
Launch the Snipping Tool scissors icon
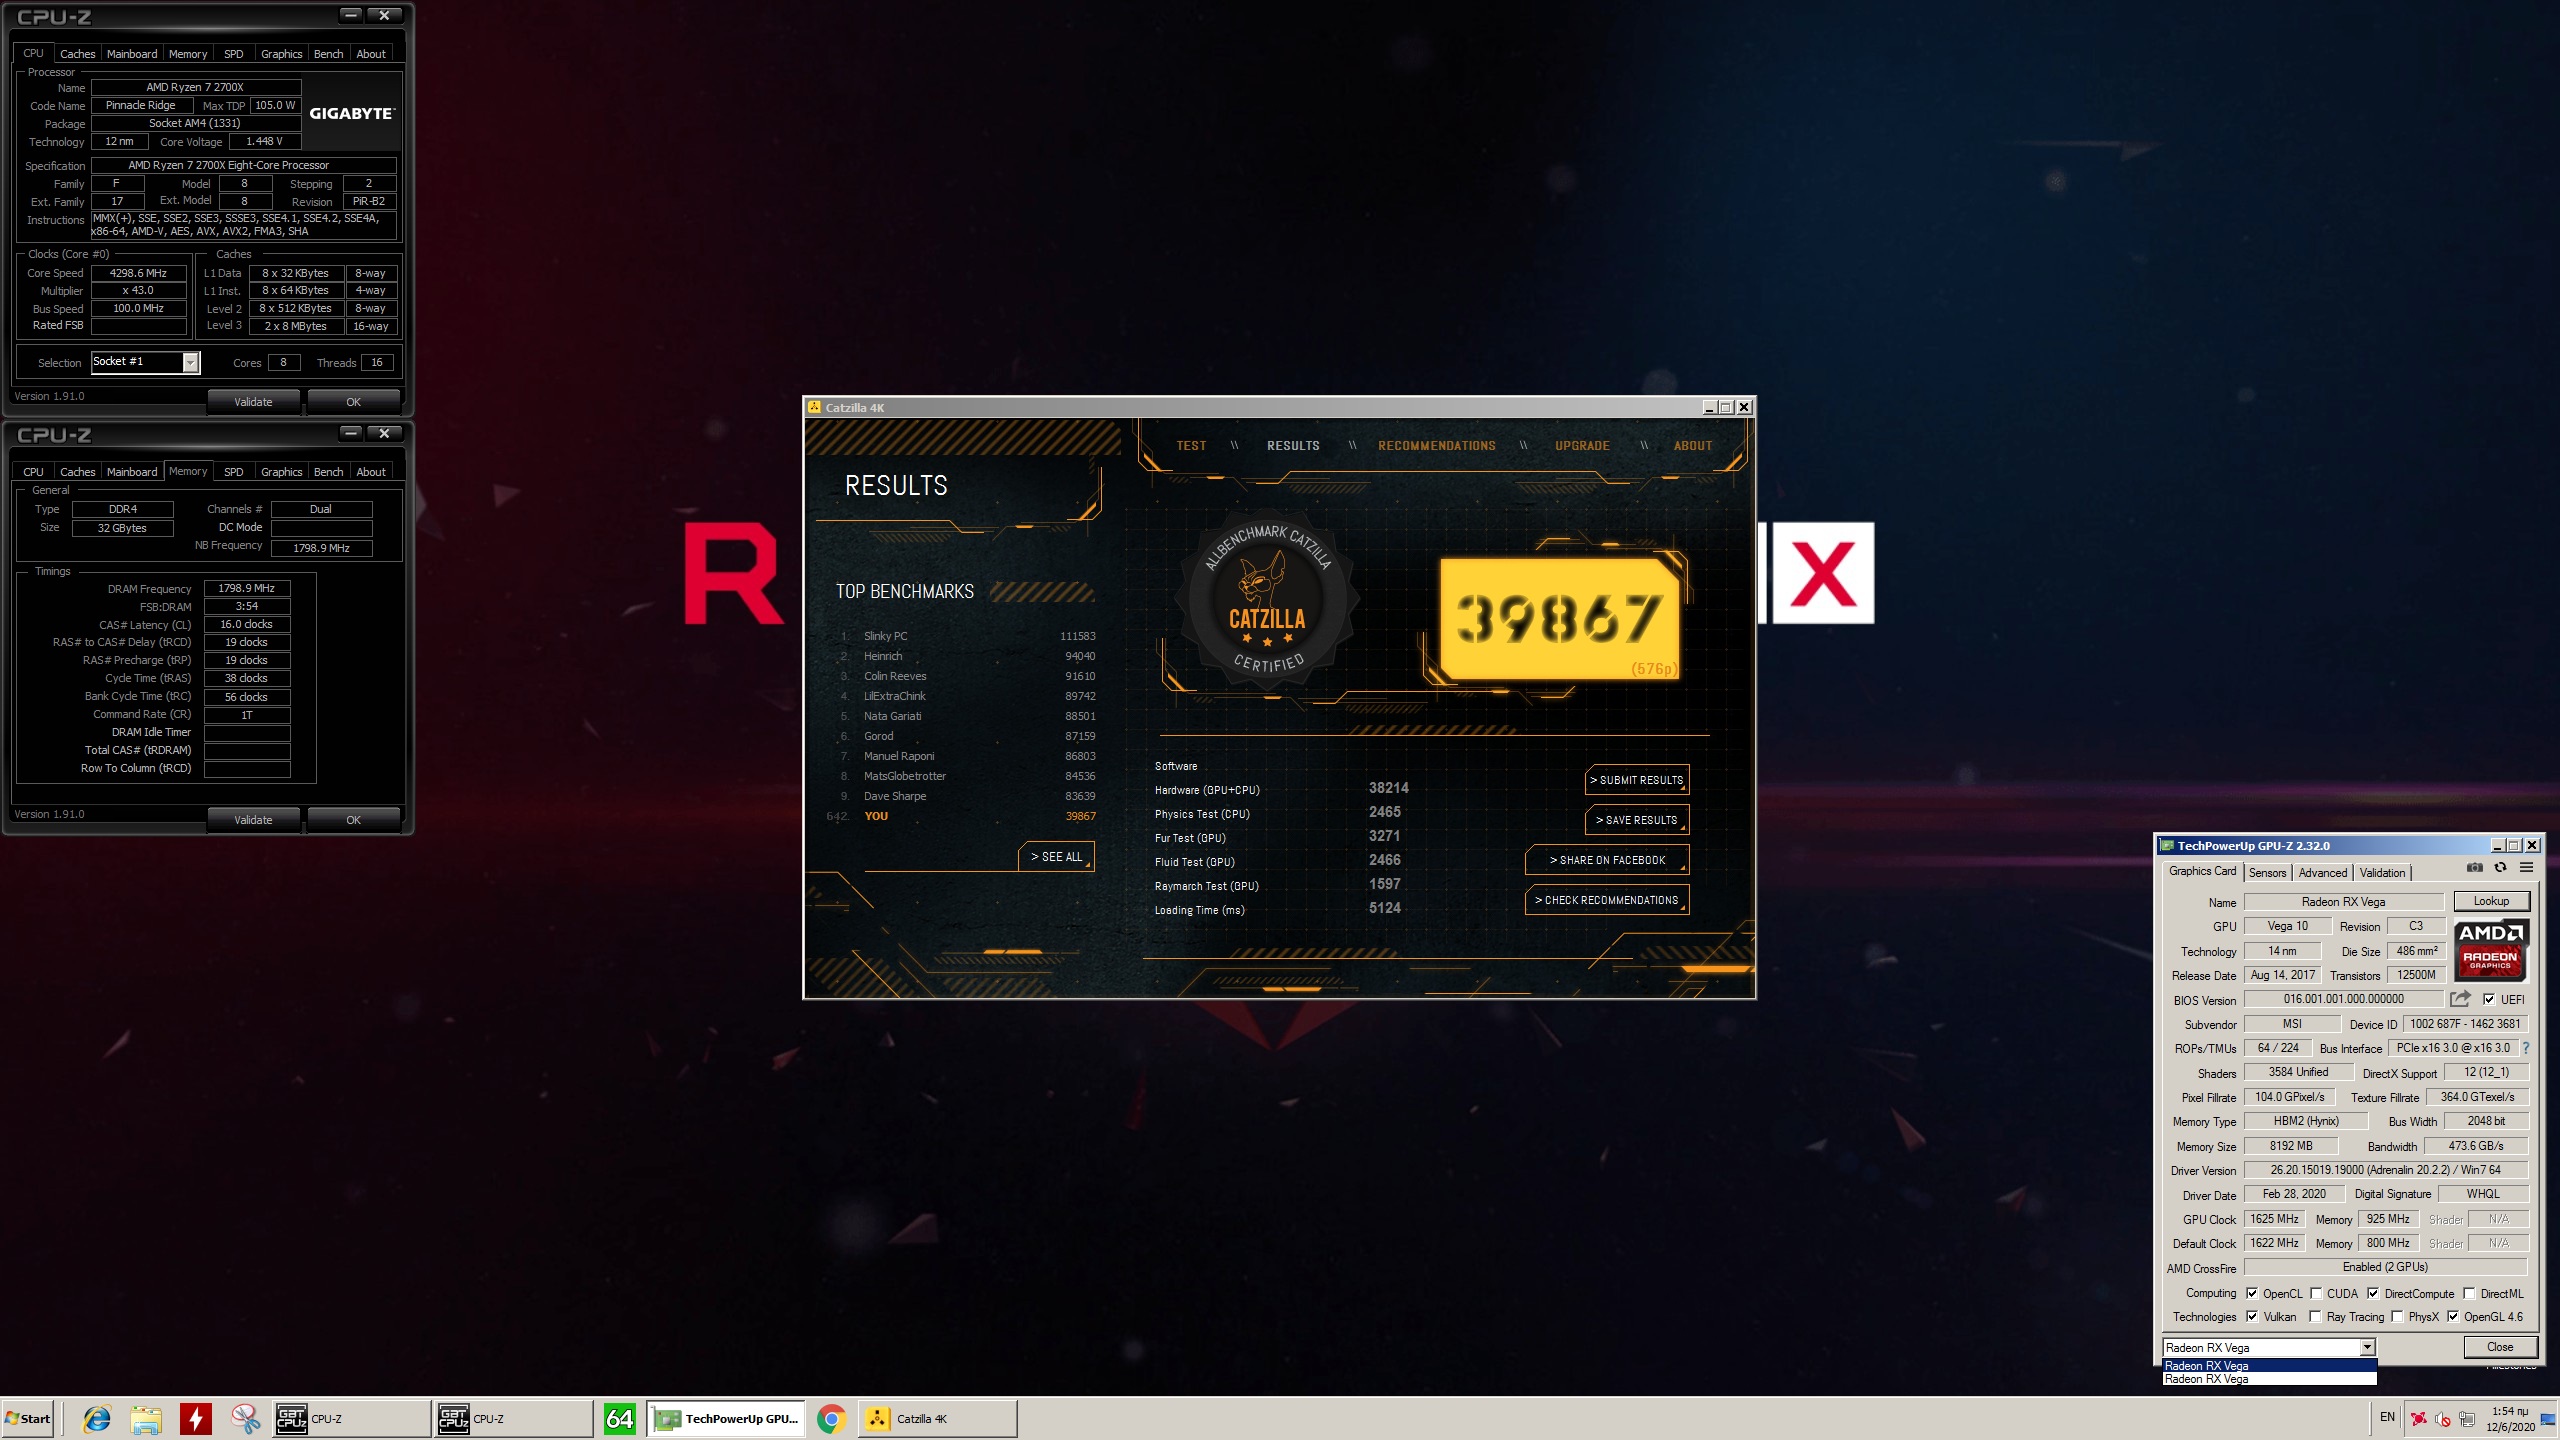[x=245, y=1418]
